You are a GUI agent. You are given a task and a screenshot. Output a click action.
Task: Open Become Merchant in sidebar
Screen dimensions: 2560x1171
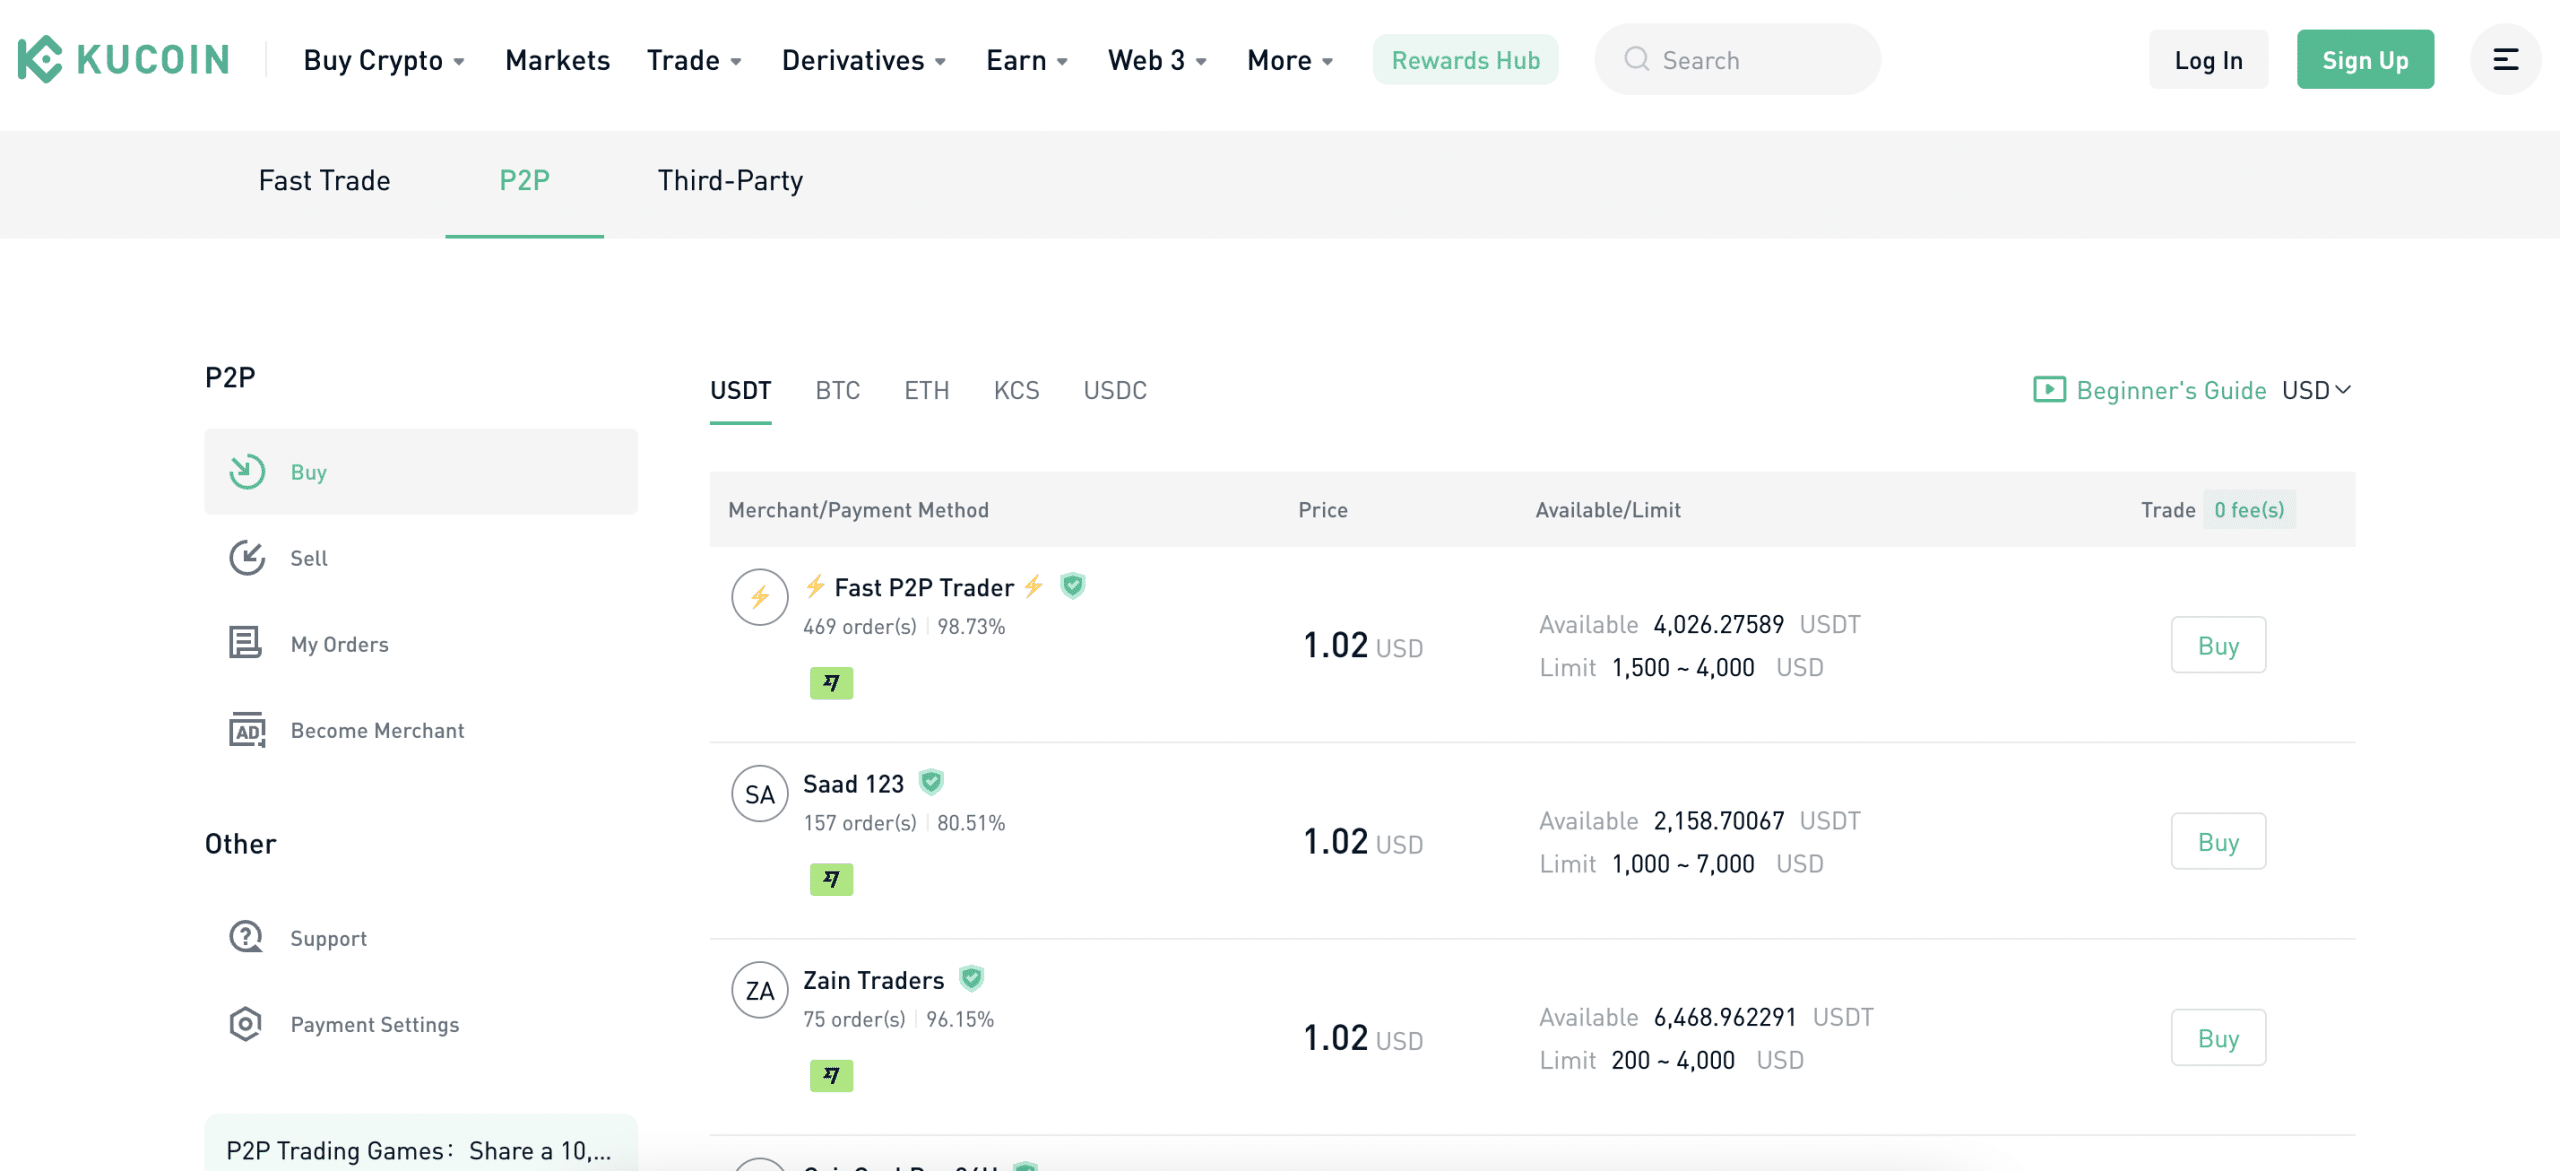coord(421,730)
